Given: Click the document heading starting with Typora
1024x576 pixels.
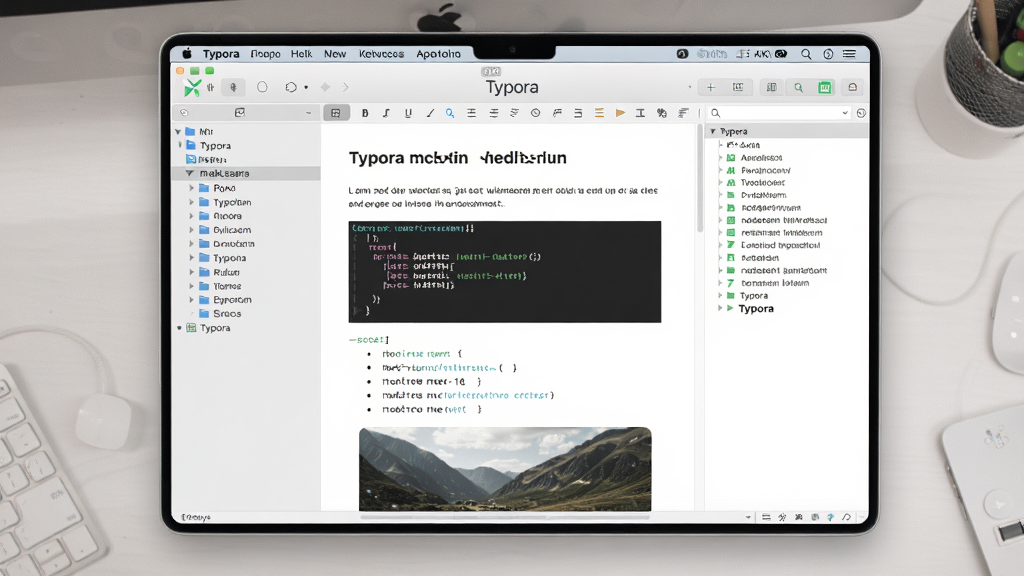Looking at the screenshot, I should click(457, 158).
